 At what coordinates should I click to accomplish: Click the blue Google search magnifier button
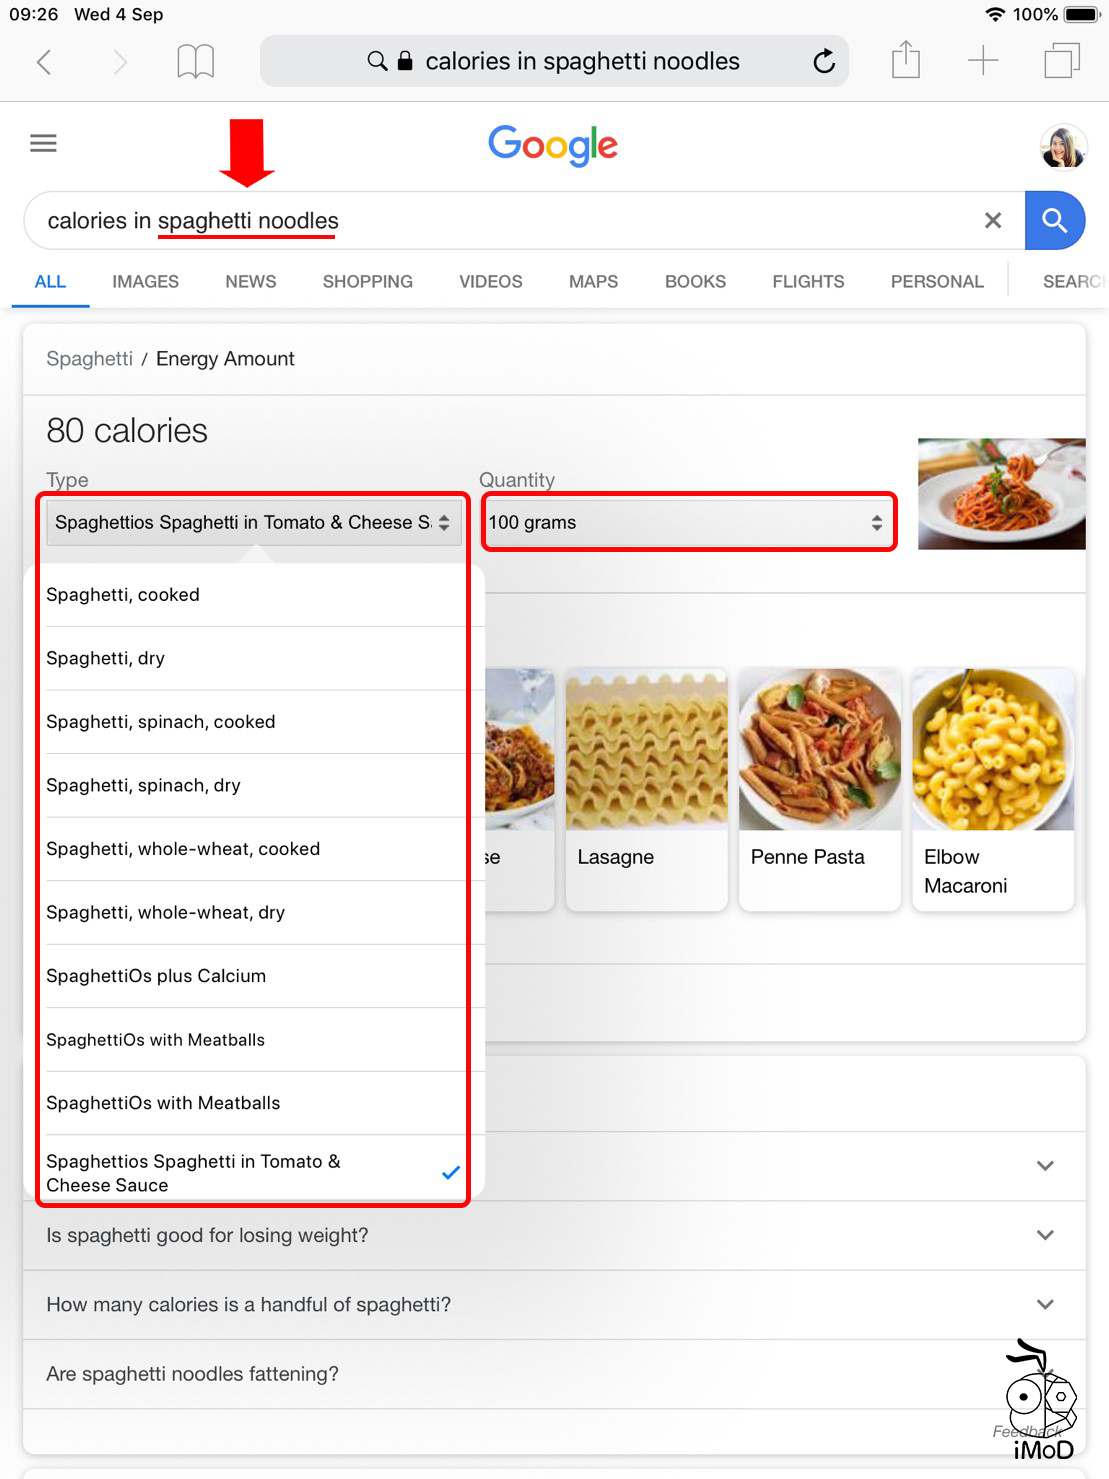tap(1055, 220)
